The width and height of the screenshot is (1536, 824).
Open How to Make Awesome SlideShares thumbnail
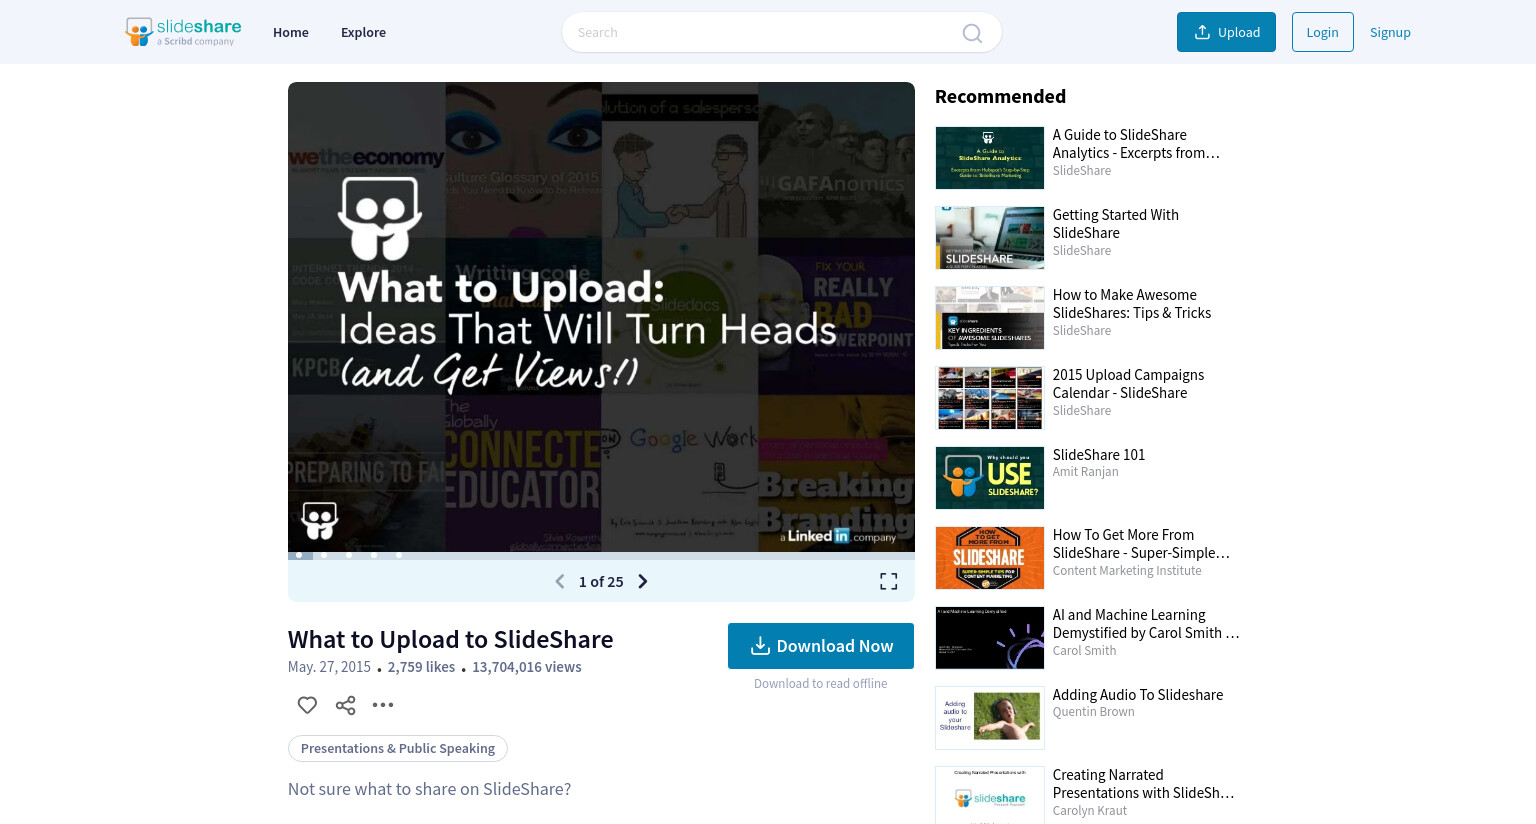(990, 318)
